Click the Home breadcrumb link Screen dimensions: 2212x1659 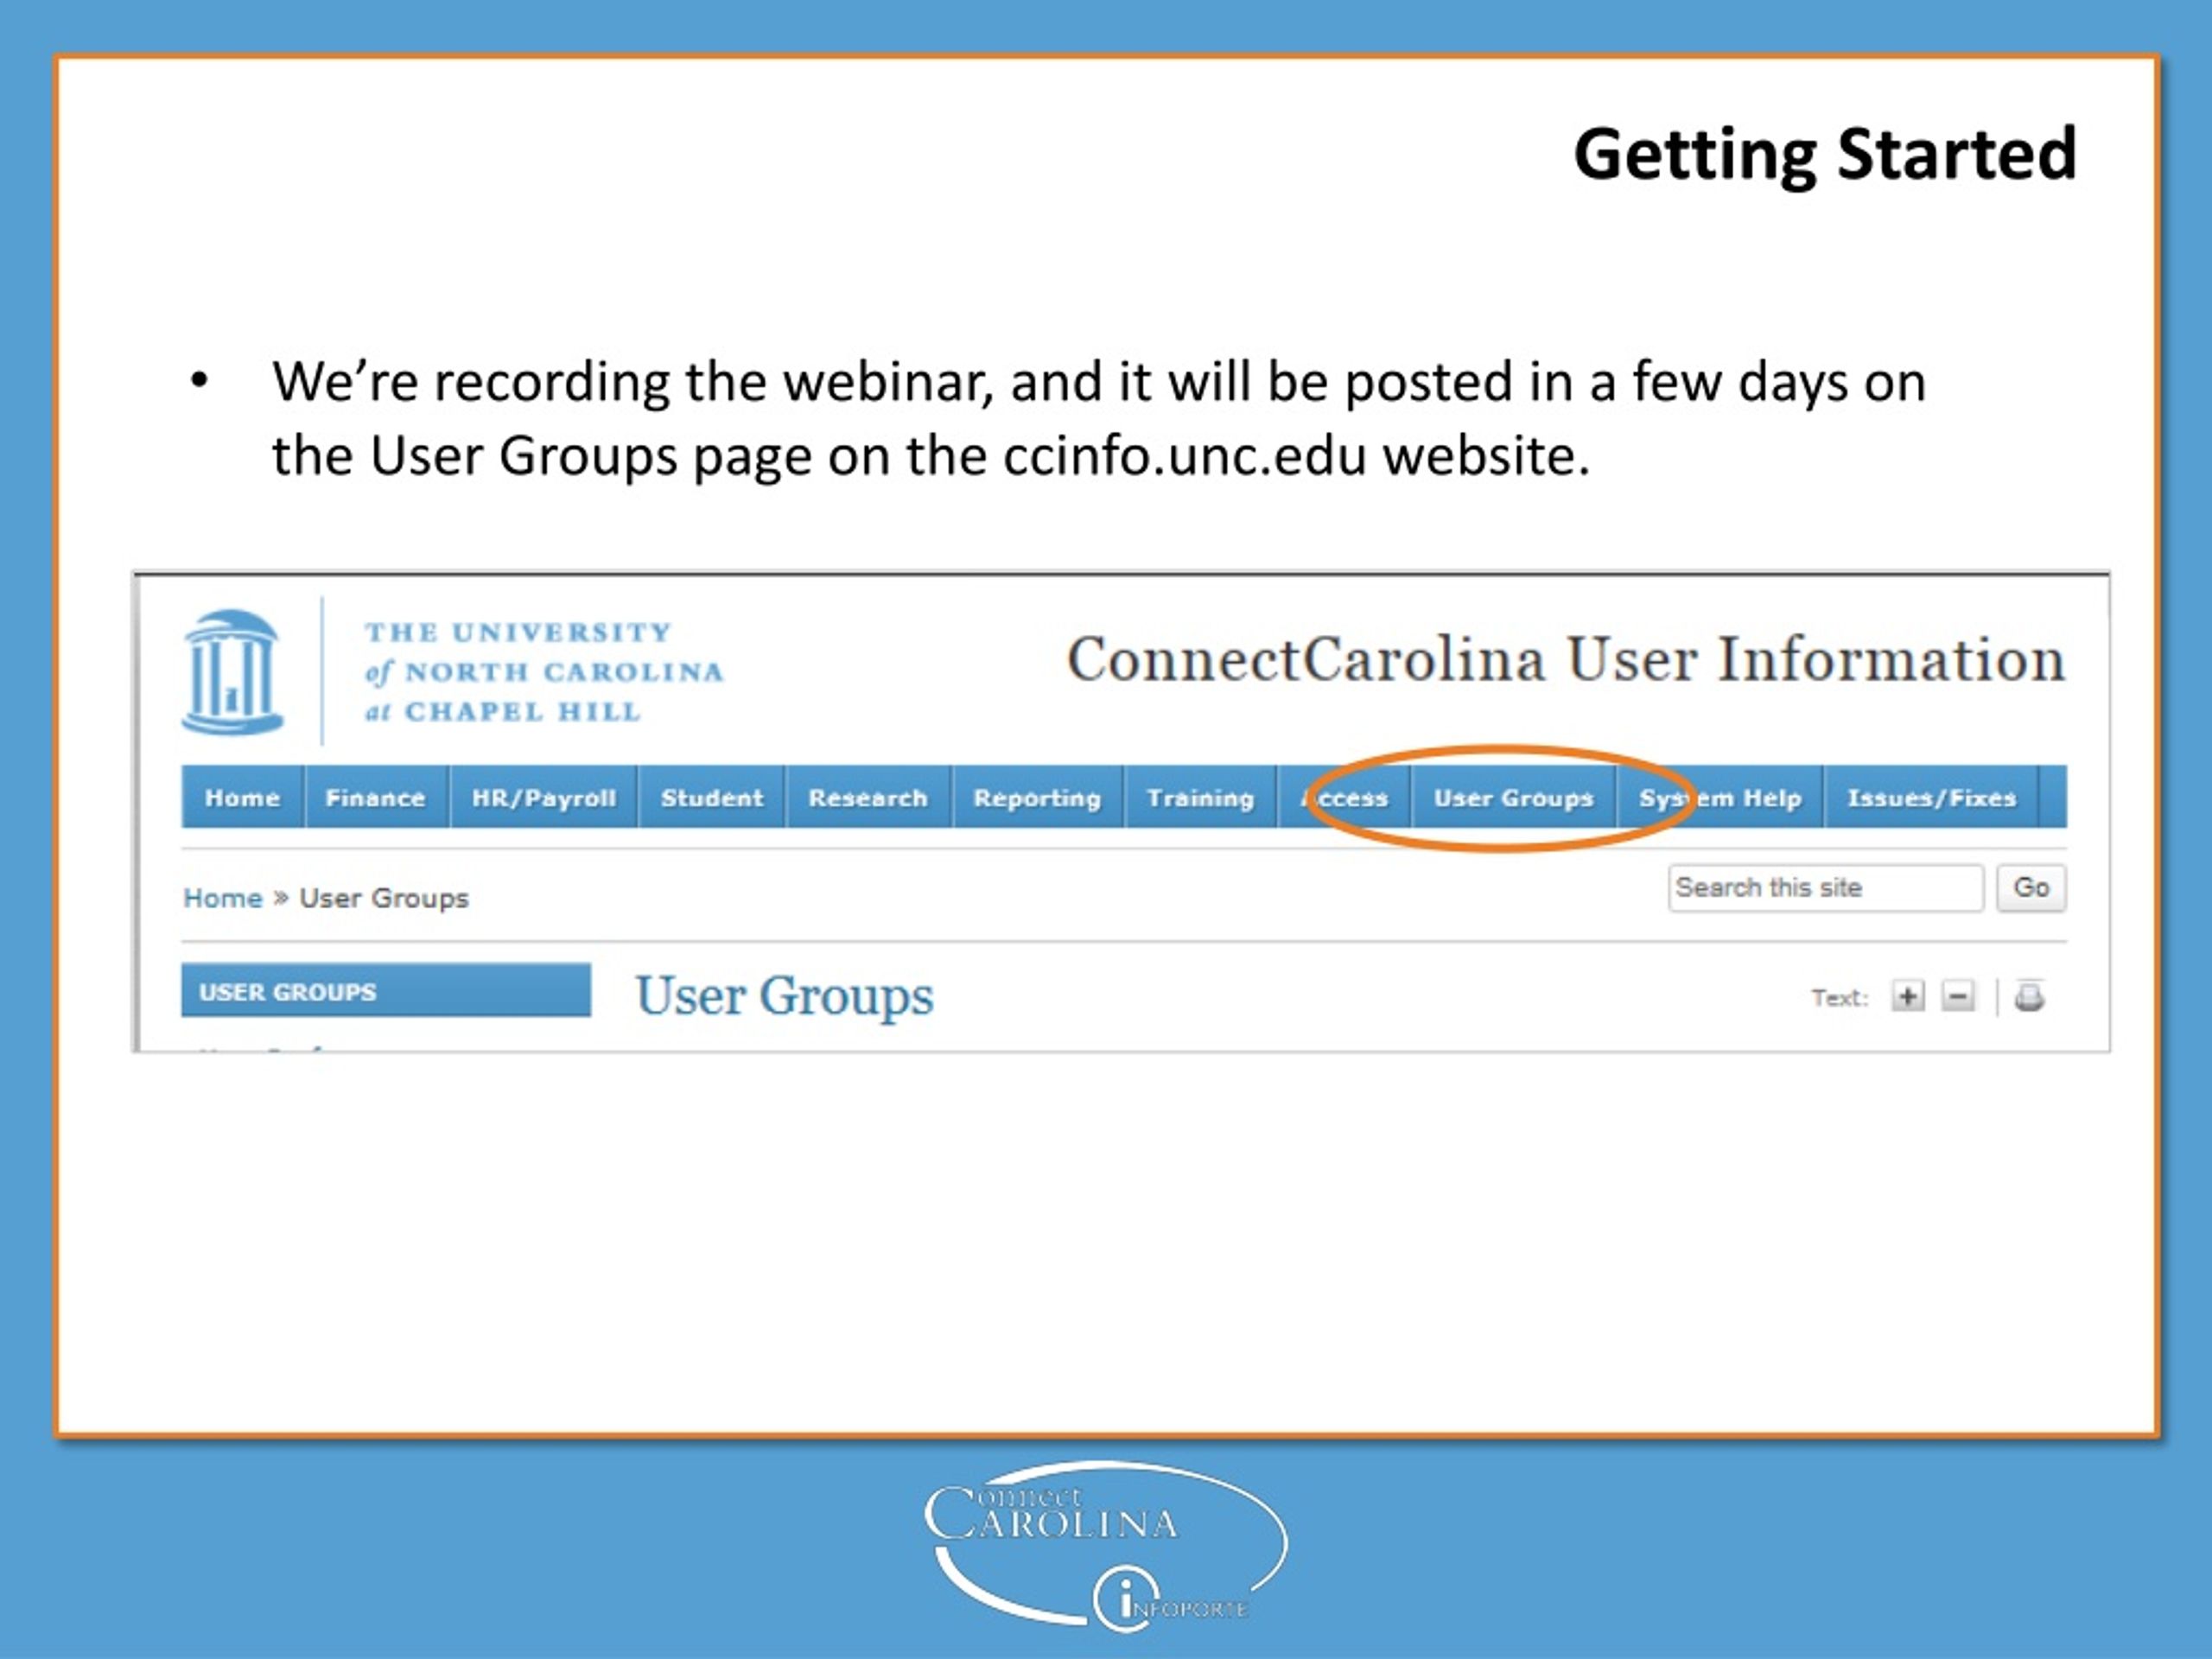click(223, 898)
